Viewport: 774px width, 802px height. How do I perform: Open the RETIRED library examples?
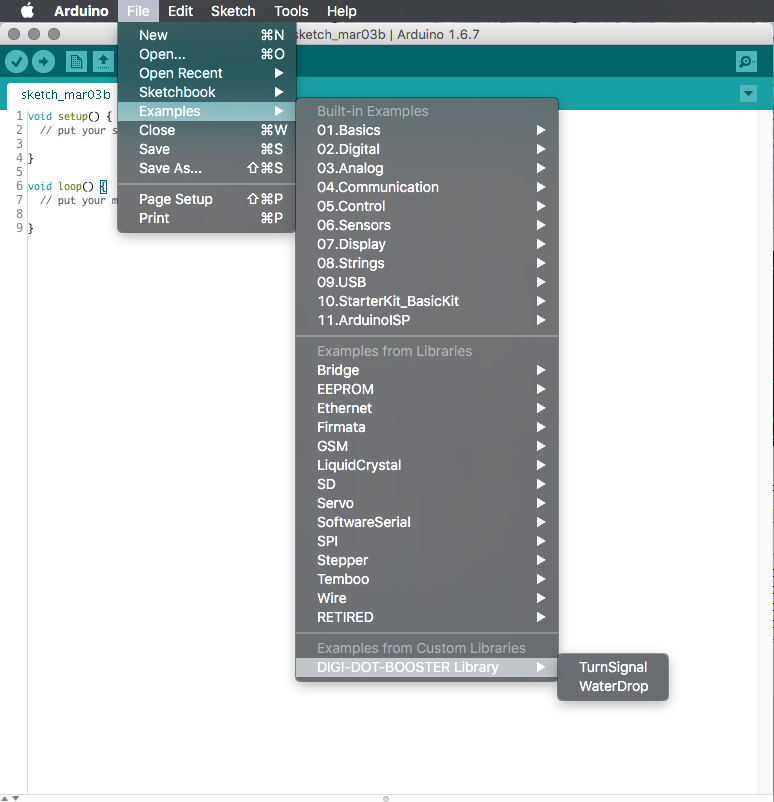pos(427,617)
